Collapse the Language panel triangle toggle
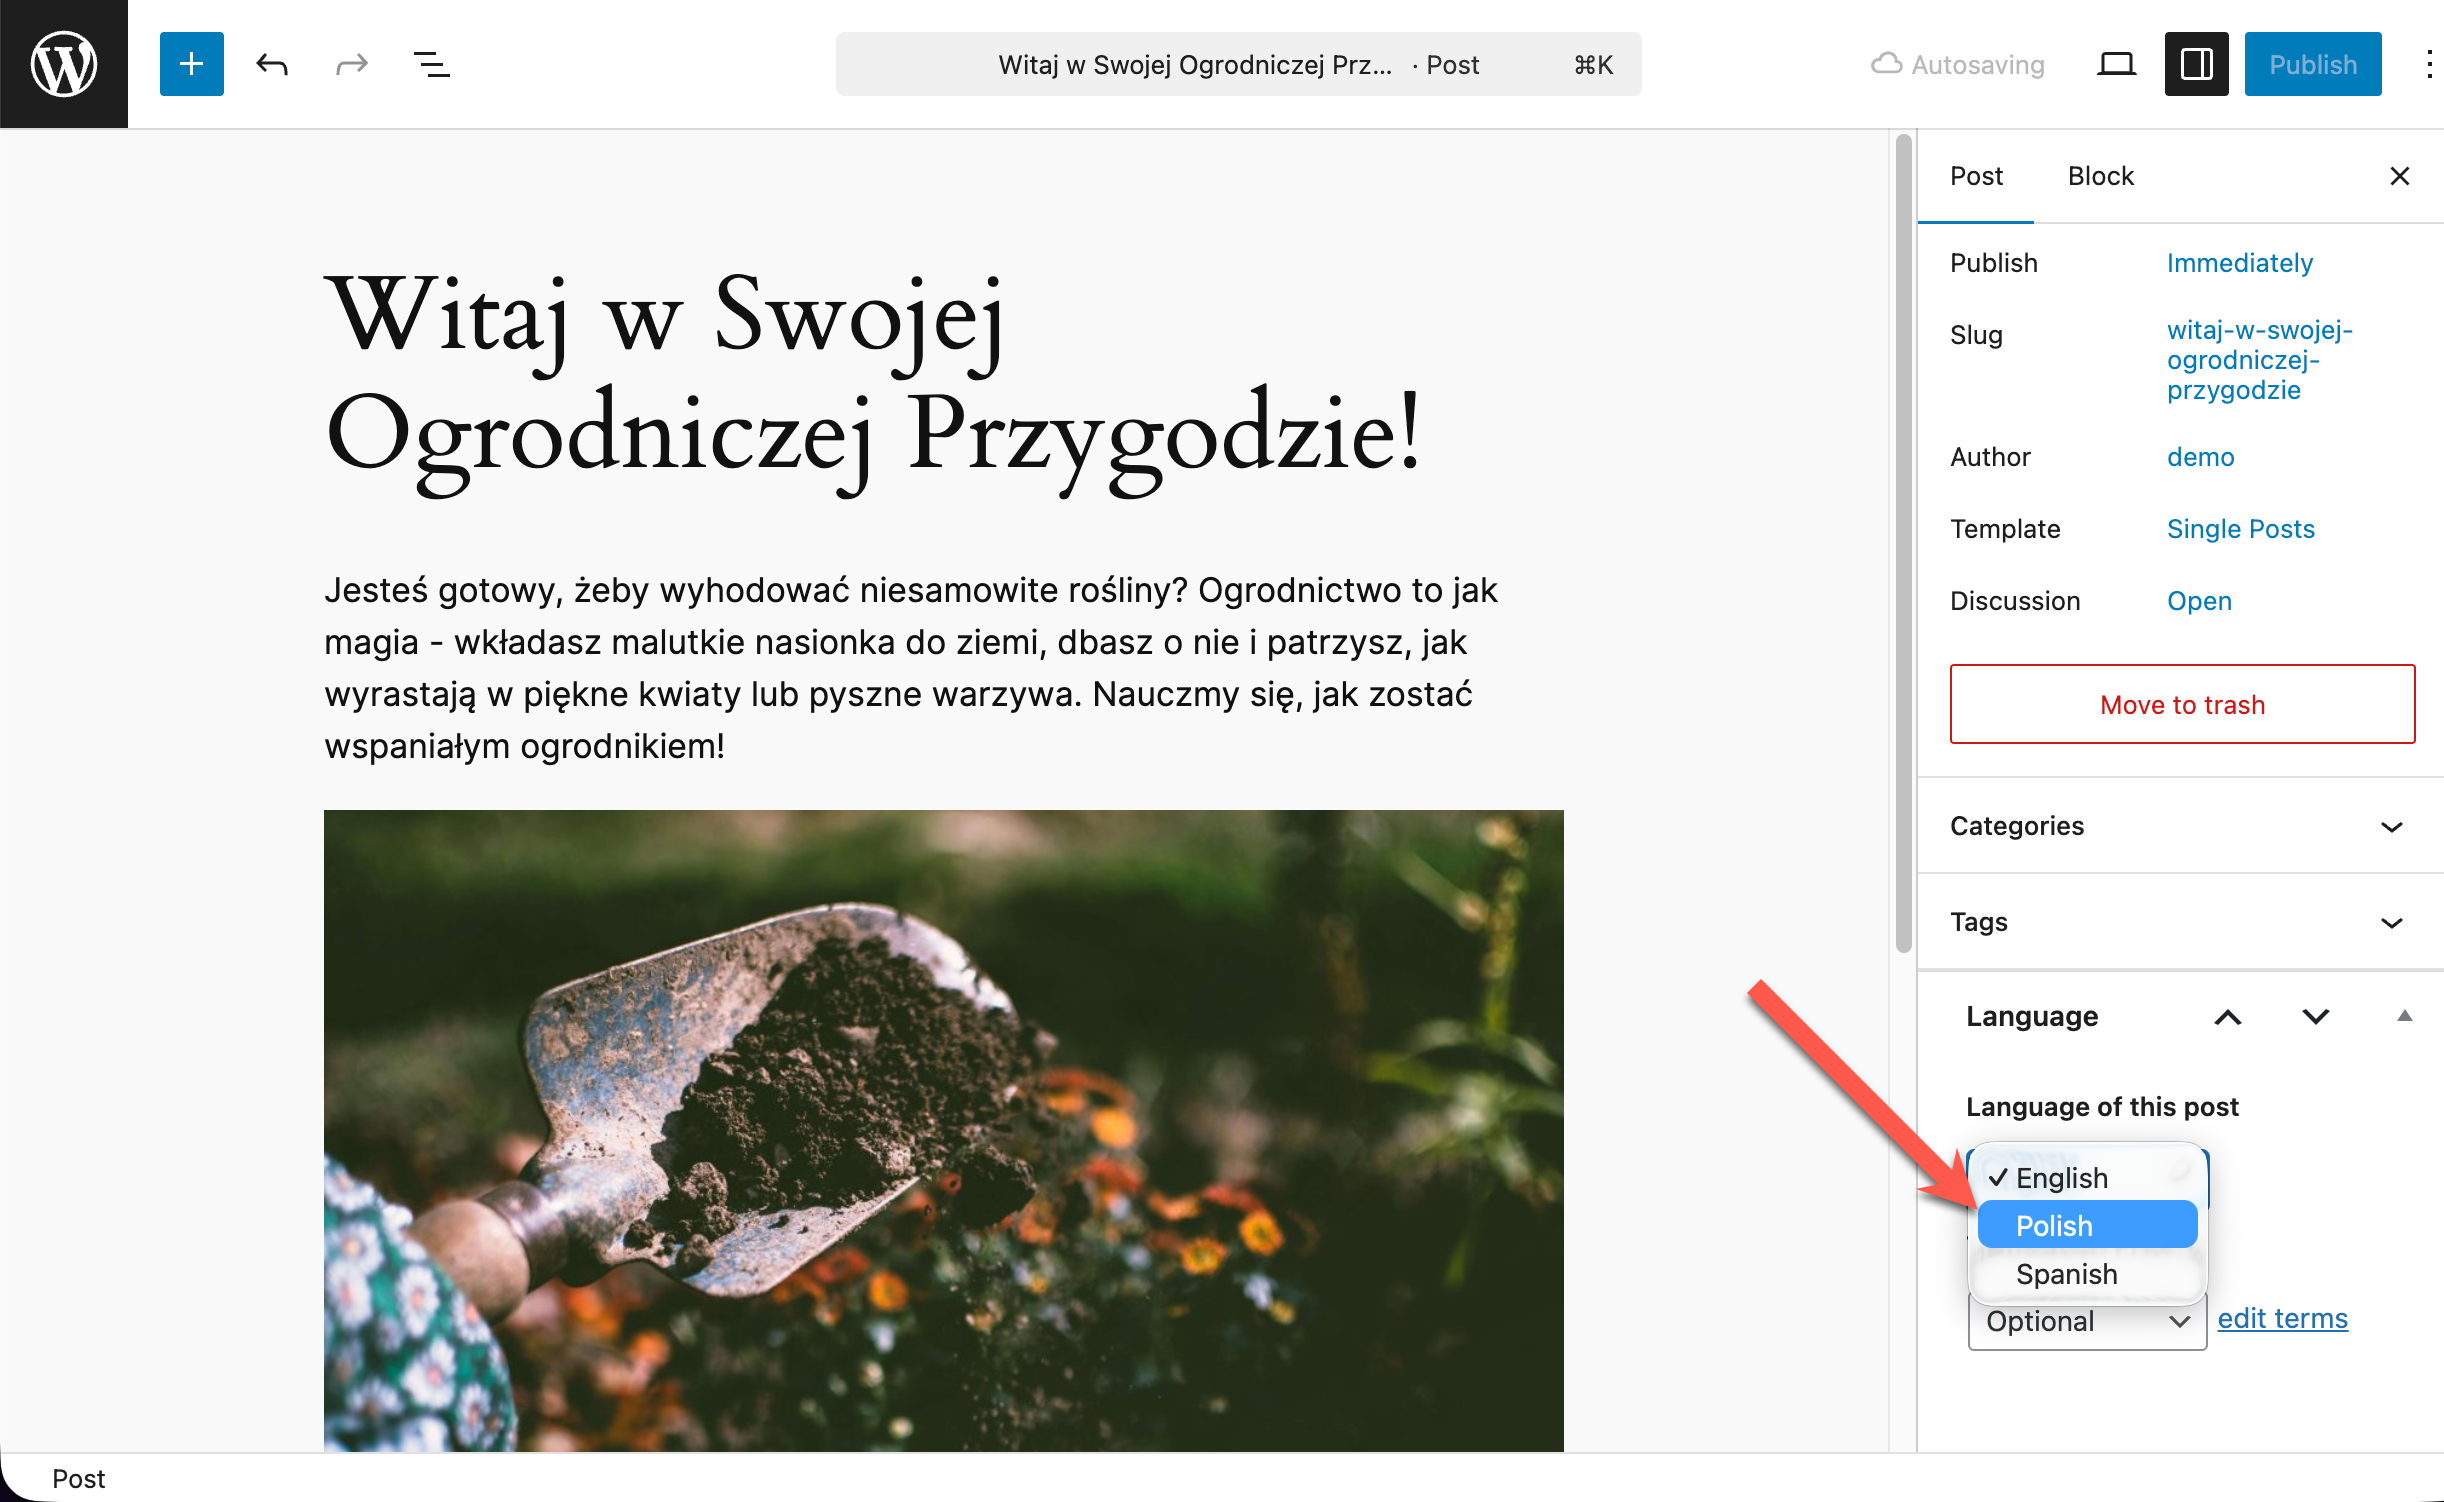This screenshot has height=1502, width=2444. click(x=2405, y=1016)
